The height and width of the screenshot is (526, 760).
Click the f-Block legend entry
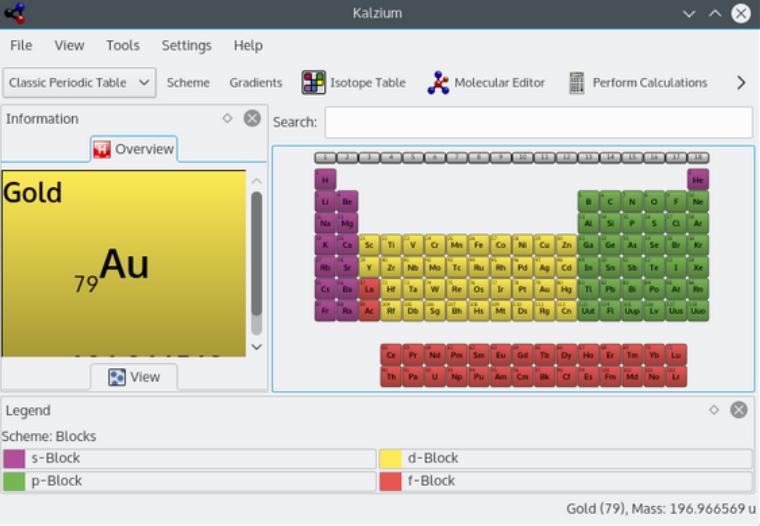coord(566,481)
